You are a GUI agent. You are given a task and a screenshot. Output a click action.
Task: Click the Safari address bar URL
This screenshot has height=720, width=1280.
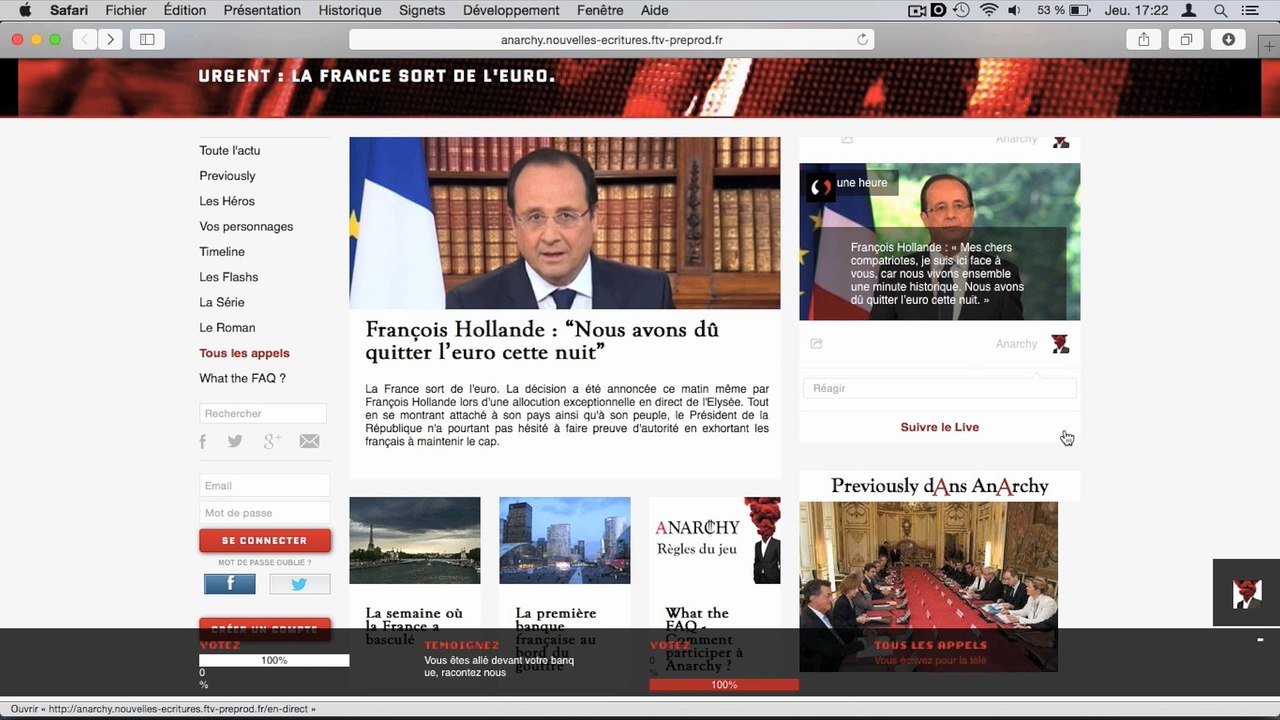612,40
